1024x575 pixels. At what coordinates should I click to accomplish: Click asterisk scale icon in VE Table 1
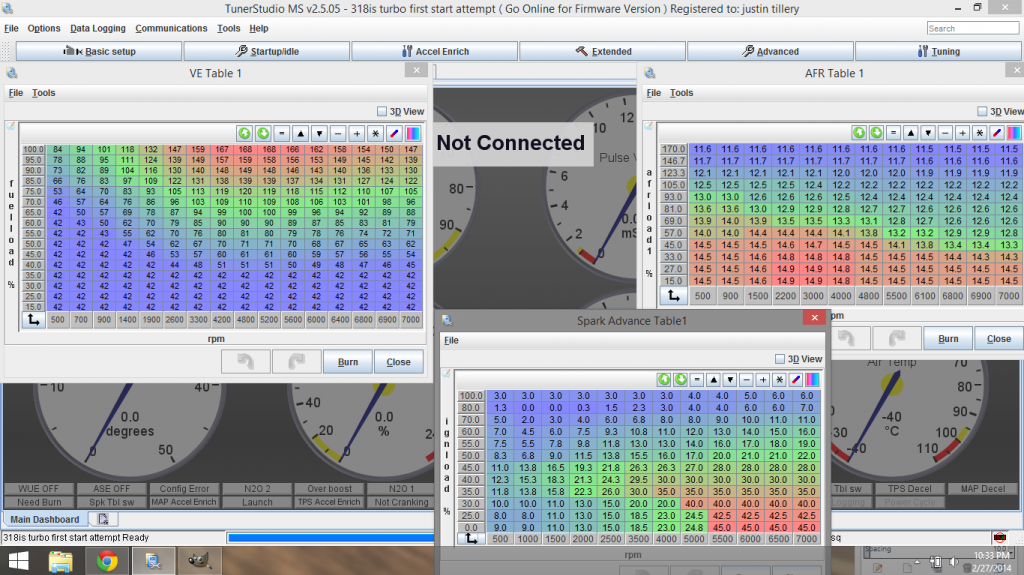coord(376,134)
